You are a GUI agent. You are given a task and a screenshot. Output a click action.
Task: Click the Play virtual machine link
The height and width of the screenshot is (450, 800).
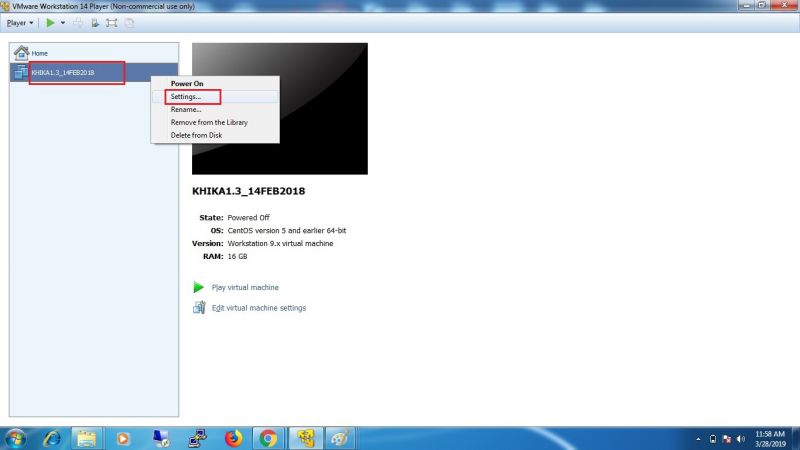[245, 287]
